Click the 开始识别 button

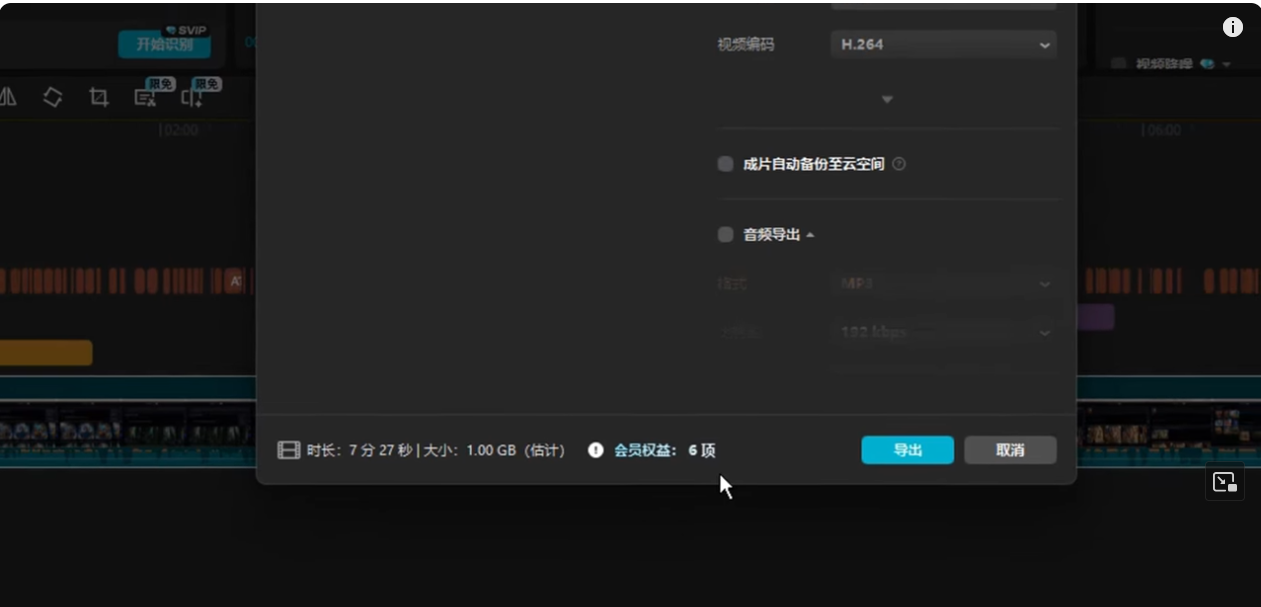(x=164, y=44)
